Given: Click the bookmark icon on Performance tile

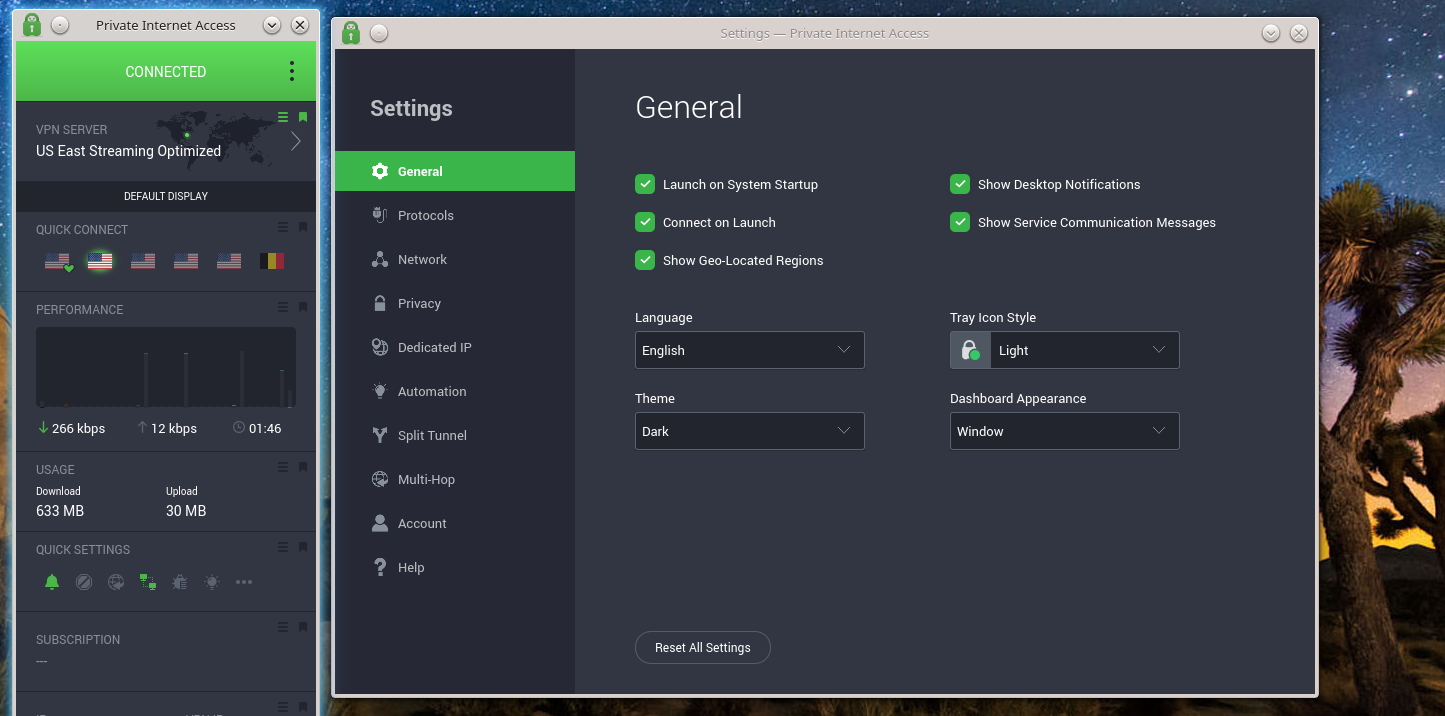Looking at the screenshot, I should (303, 307).
